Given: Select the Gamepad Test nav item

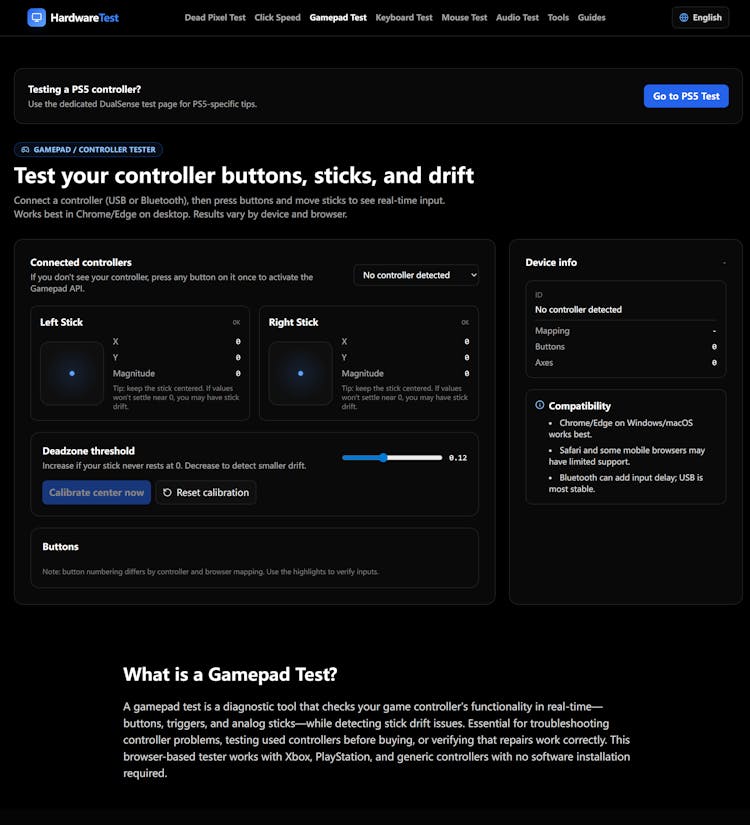Looking at the screenshot, I should [x=338, y=17].
